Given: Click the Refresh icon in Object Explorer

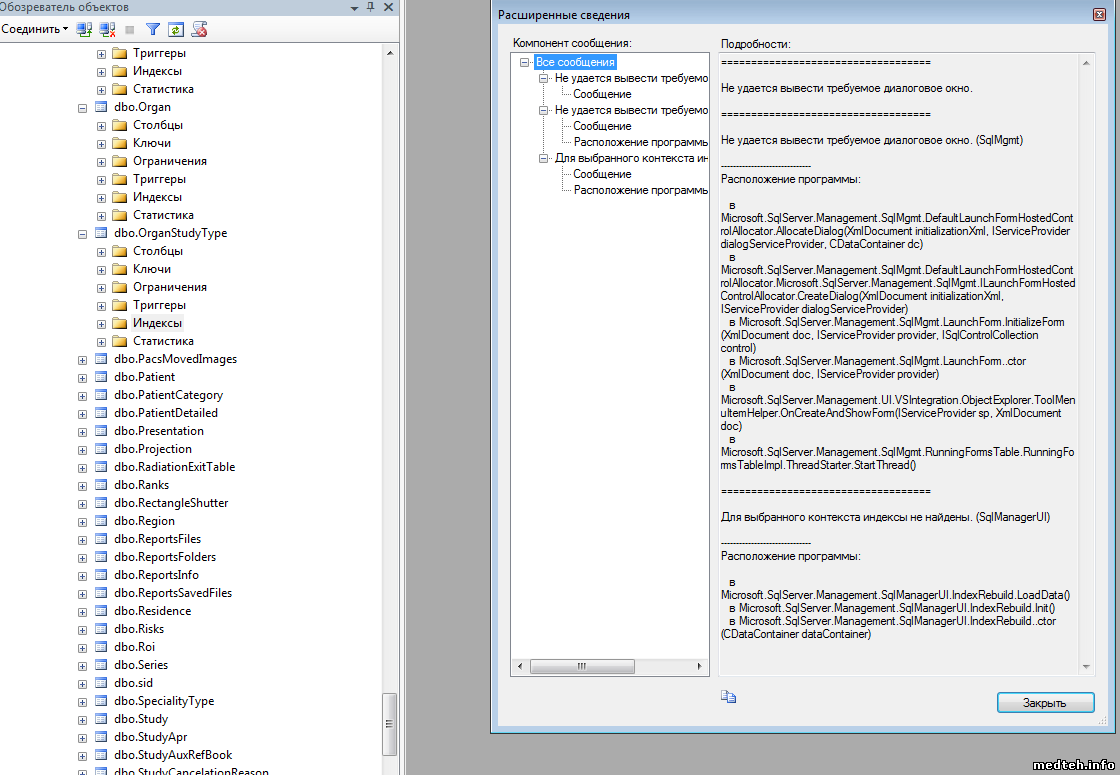Looking at the screenshot, I should click(175, 29).
